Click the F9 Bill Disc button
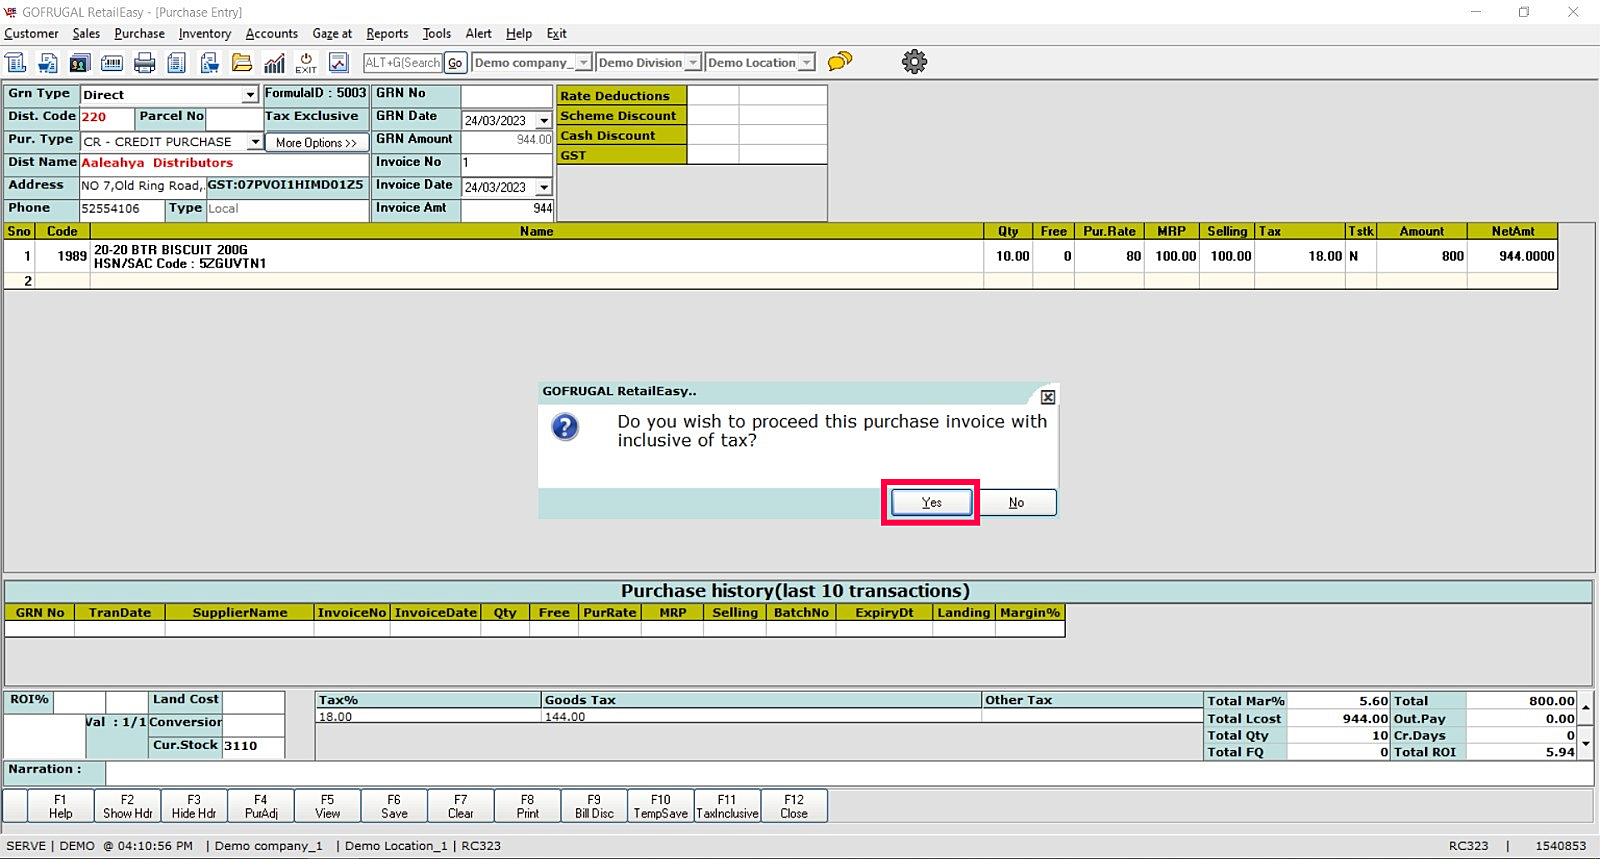The image size is (1600, 859). (x=594, y=806)
